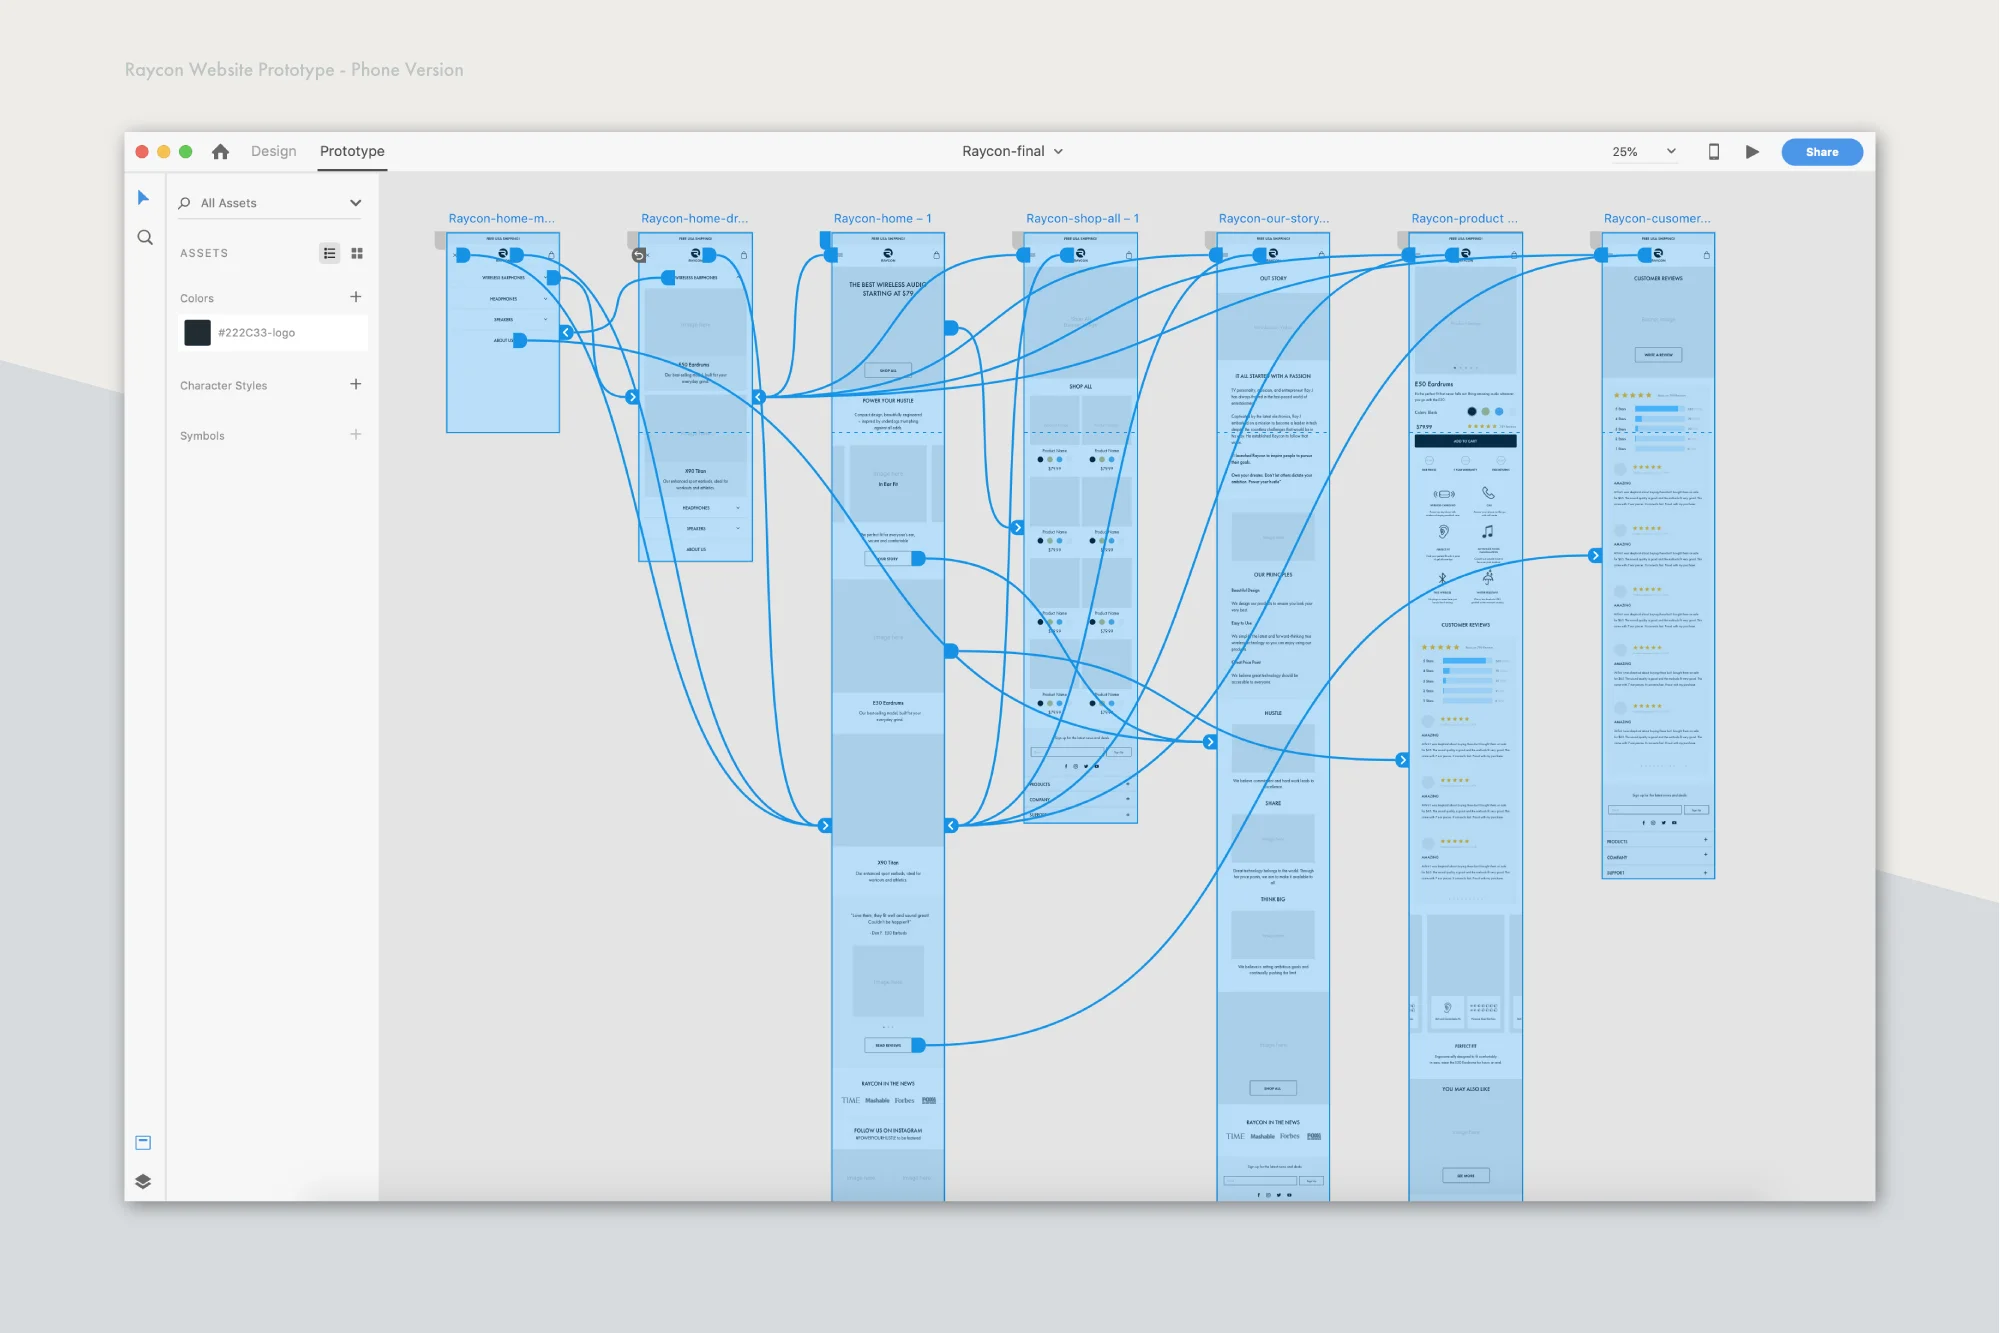
Task: Click the home icon in the toolbar
Action: (x=220, y=151)
